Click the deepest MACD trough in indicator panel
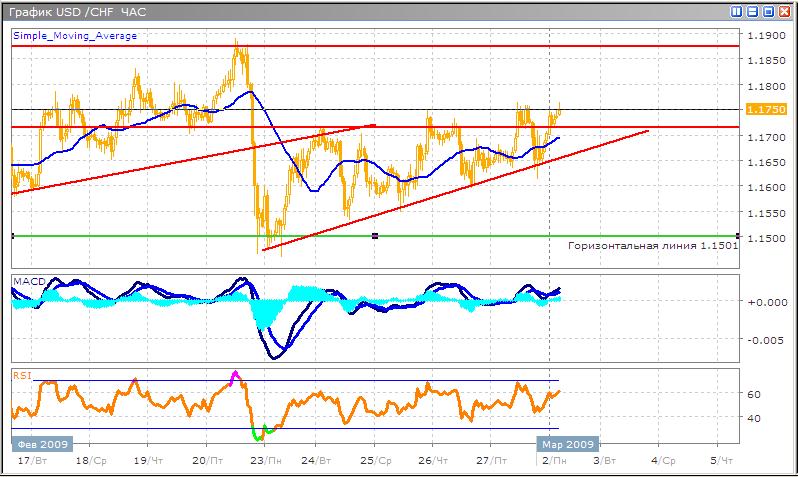The width and height of the screenshot is (798, 477). pyautogui.click(x=275, y=356)
